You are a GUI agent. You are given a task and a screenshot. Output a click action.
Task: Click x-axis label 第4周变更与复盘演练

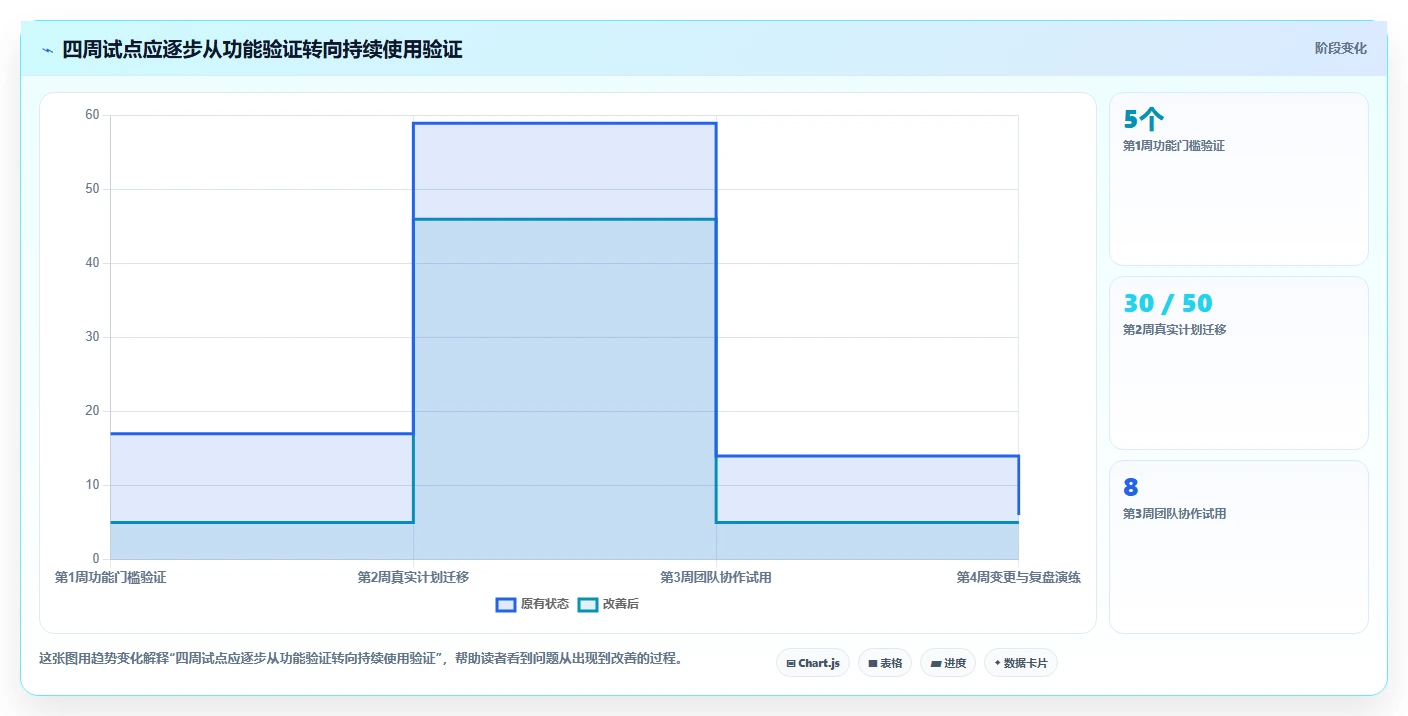[x=1018, y=577]
